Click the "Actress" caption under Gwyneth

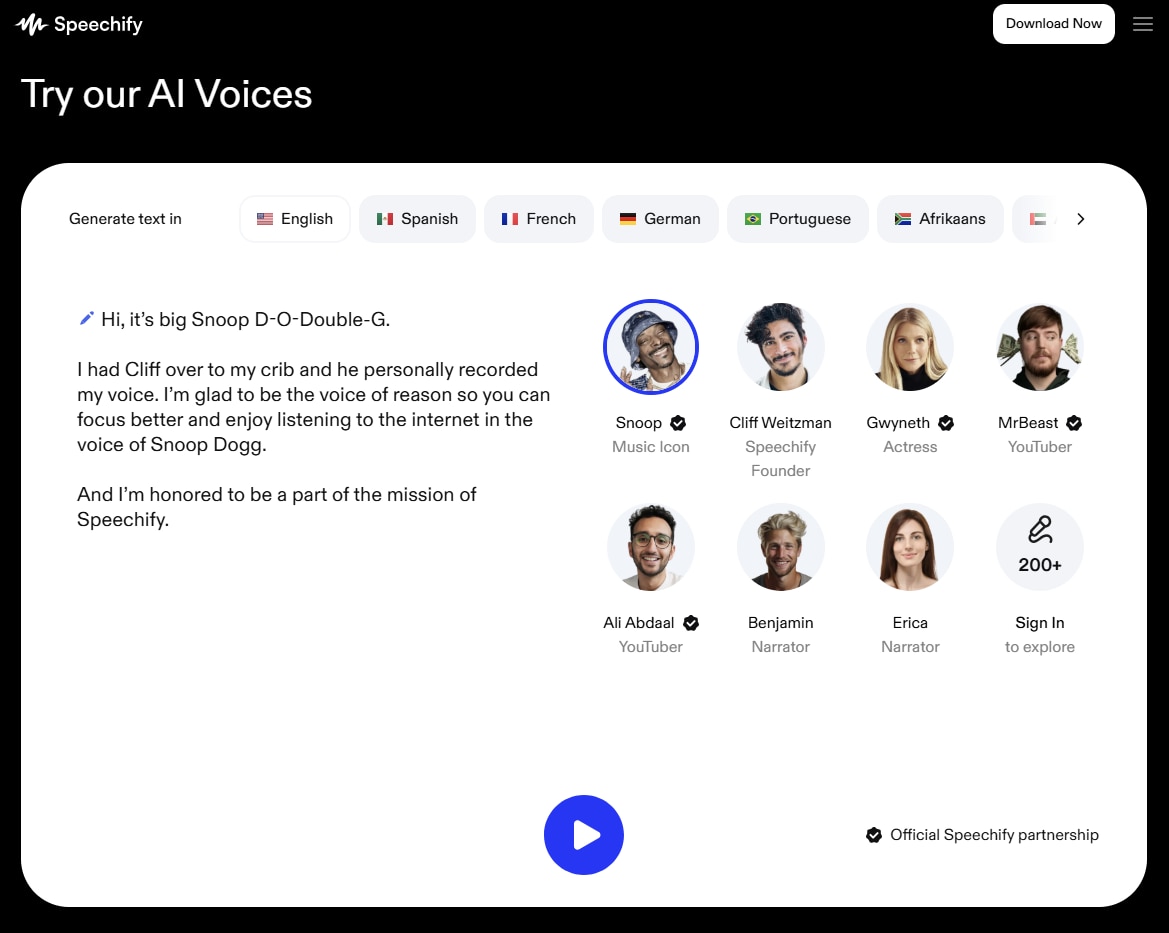(x=910, y=447)
